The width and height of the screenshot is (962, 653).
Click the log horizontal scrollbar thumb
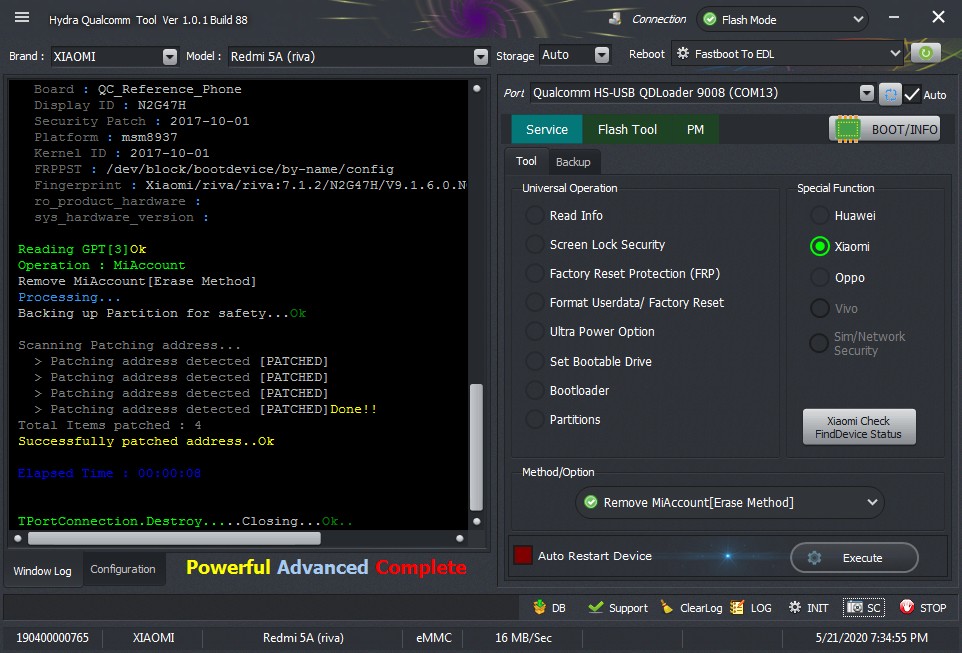(x=174, y=538)
